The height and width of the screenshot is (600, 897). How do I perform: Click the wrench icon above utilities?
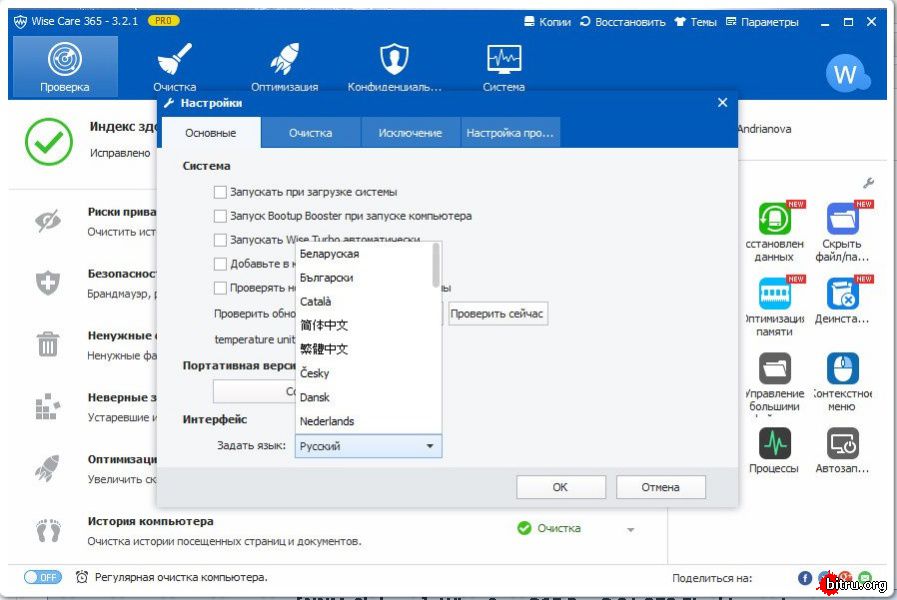[x=868, y=183]
